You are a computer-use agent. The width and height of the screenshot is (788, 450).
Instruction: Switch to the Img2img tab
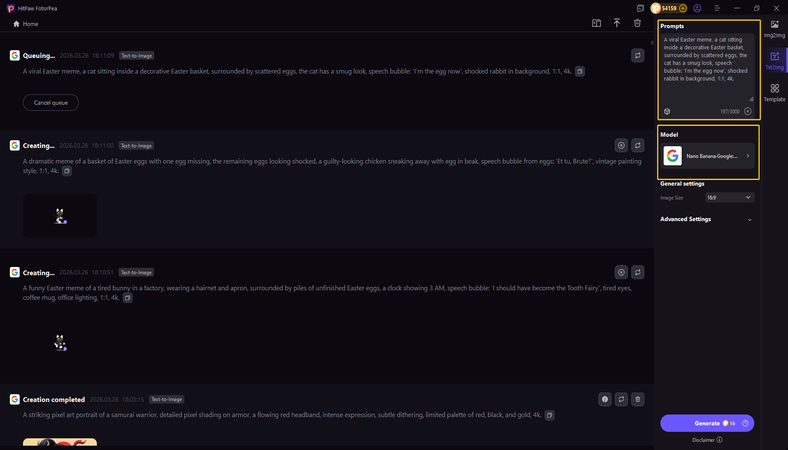[x=774, y=27]
